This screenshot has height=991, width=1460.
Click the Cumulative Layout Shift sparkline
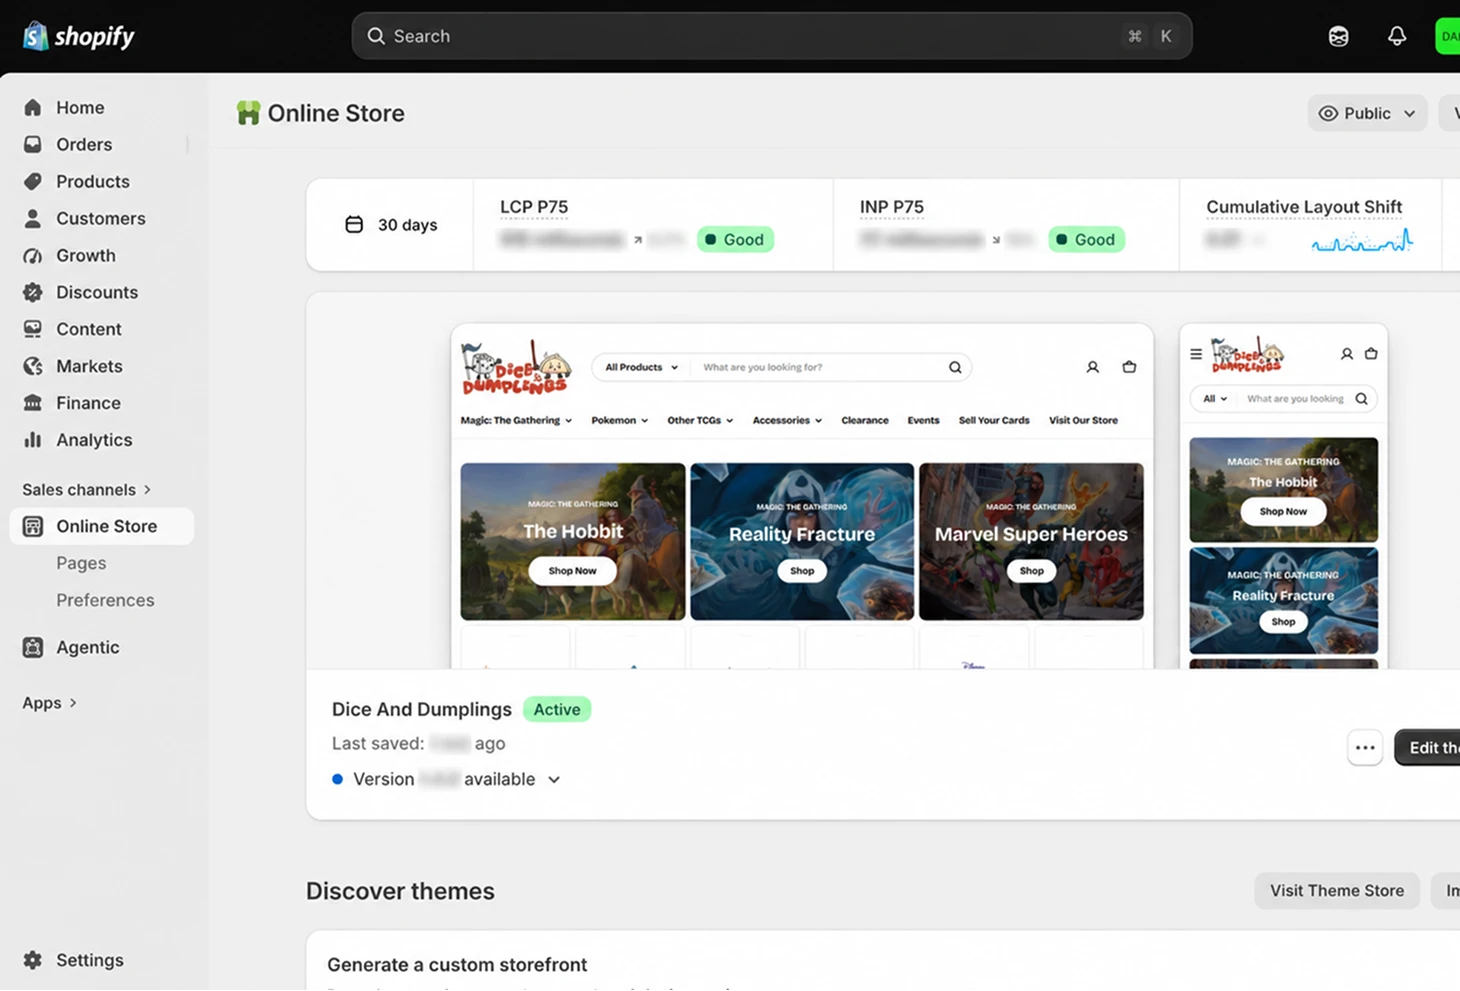click(1362, 241)
